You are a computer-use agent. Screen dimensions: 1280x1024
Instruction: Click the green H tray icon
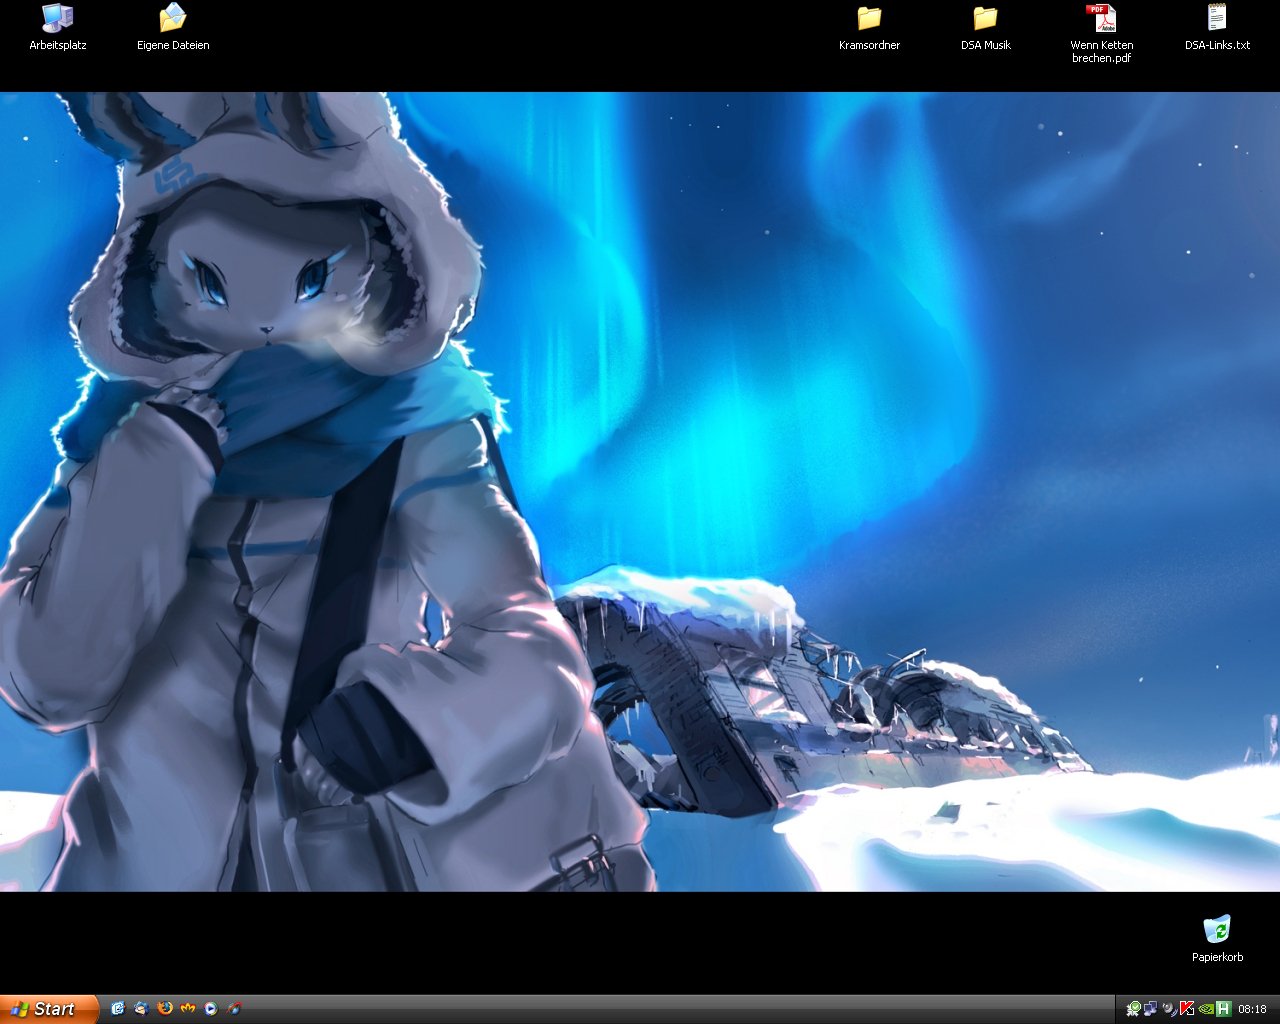tap(1223, 1009)
